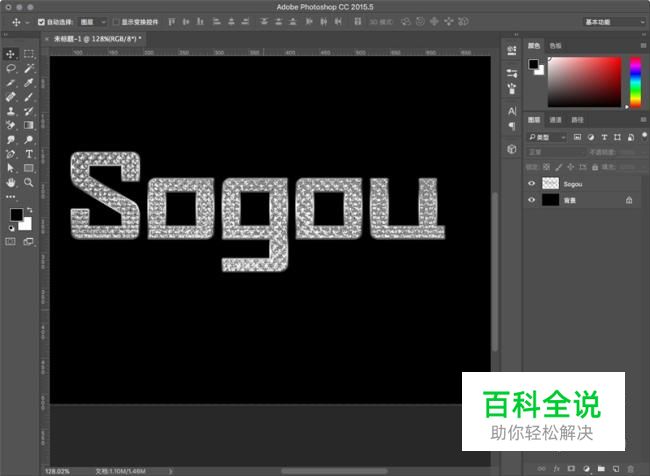Screen dimensions: 650x476
Task: Open the Edit Toolbar three-dots menu
Action: pos(10,197)
